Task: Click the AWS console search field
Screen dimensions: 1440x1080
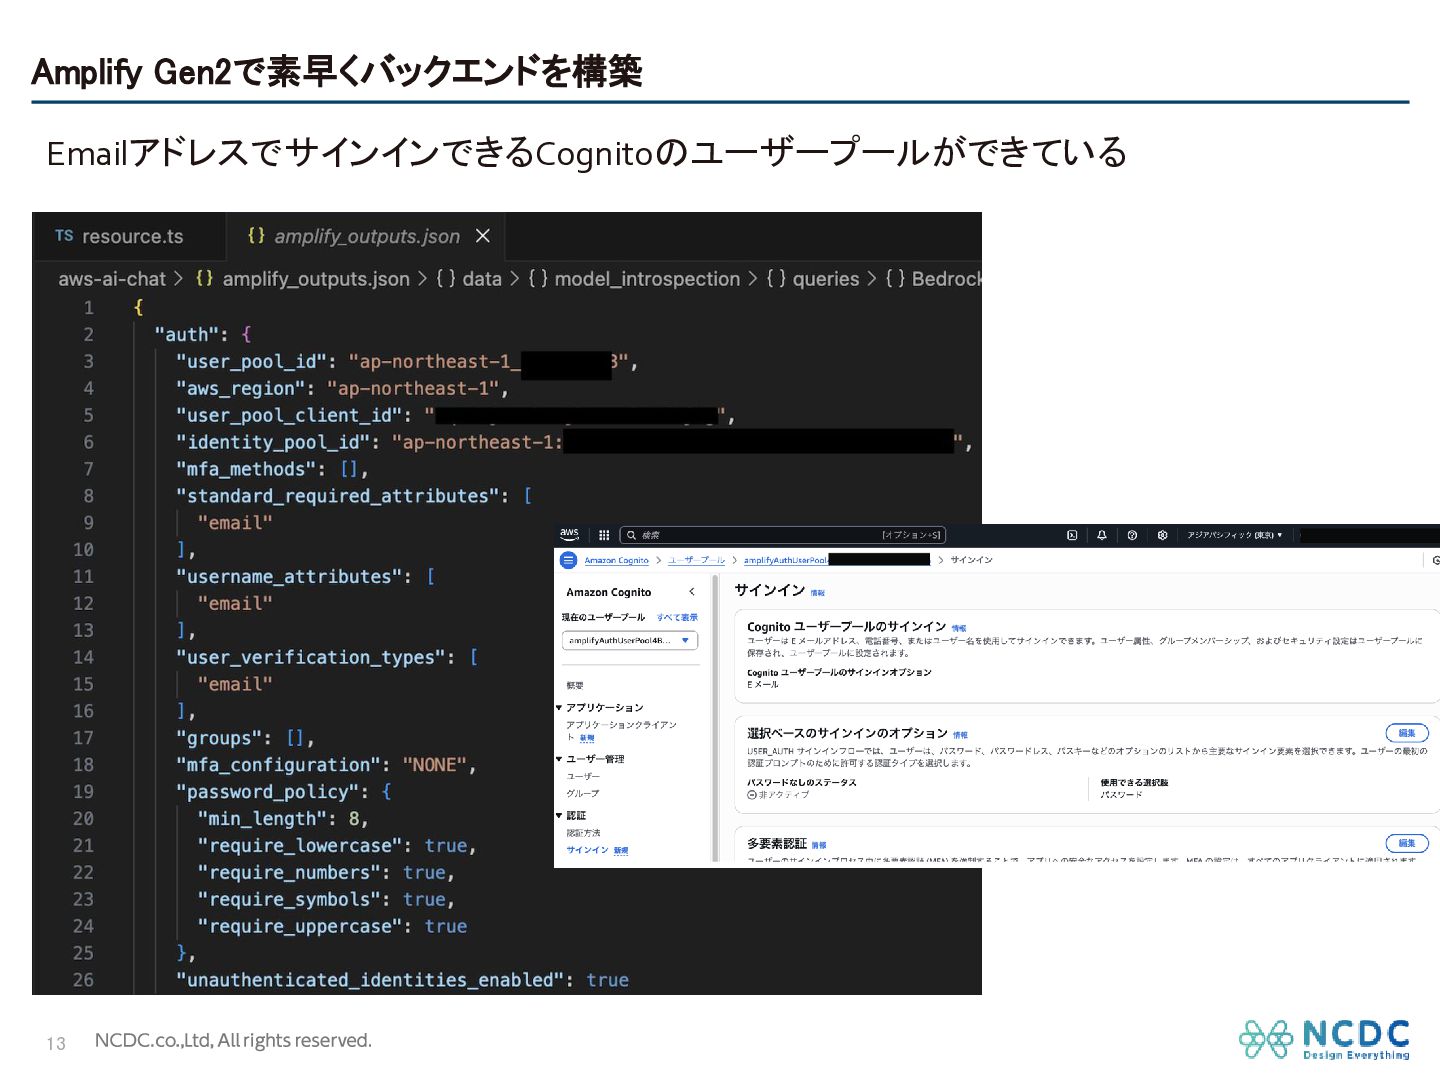Action: [782, 535]
